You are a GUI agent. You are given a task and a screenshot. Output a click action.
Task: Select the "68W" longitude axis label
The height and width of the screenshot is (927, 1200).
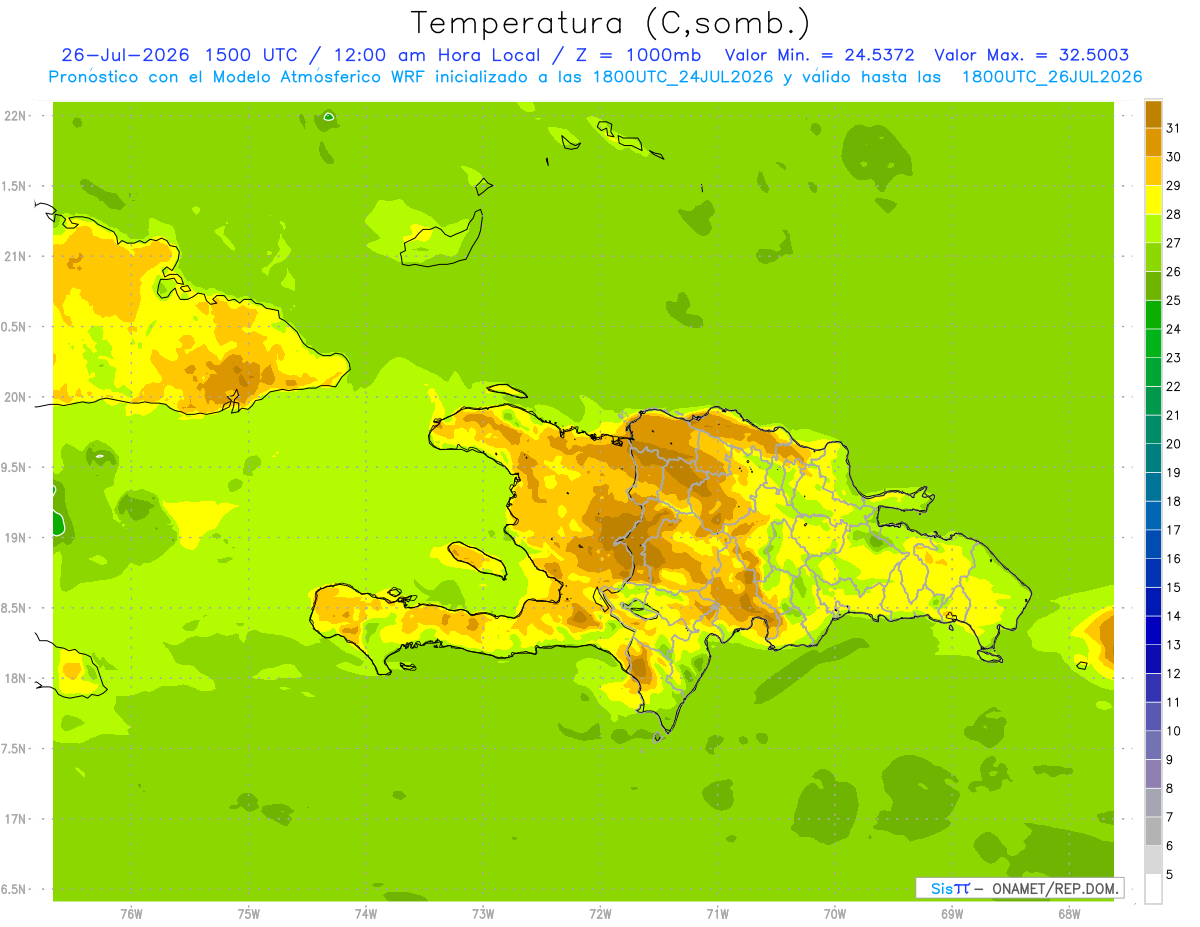1069,914
